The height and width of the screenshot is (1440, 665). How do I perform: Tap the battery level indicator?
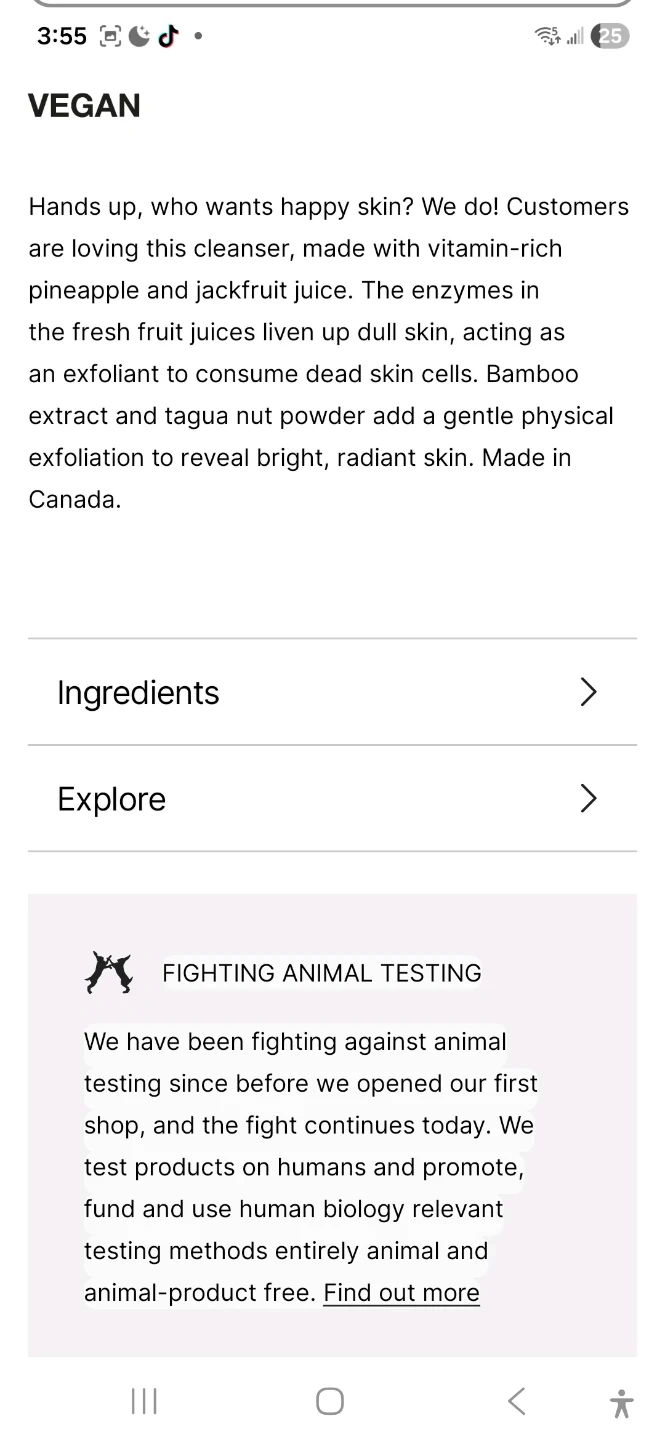pos(610,37)
